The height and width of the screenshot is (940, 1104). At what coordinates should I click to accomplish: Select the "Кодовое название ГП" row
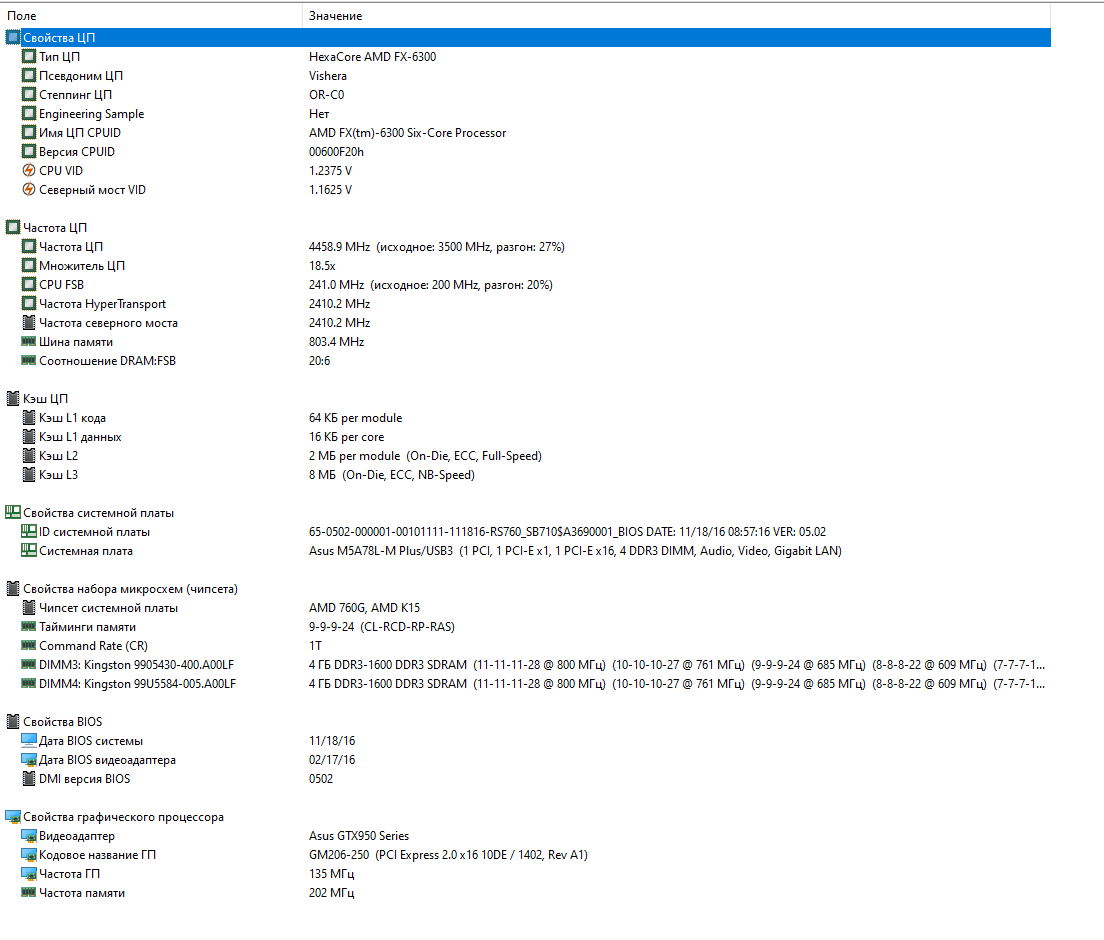click(97, 855)
